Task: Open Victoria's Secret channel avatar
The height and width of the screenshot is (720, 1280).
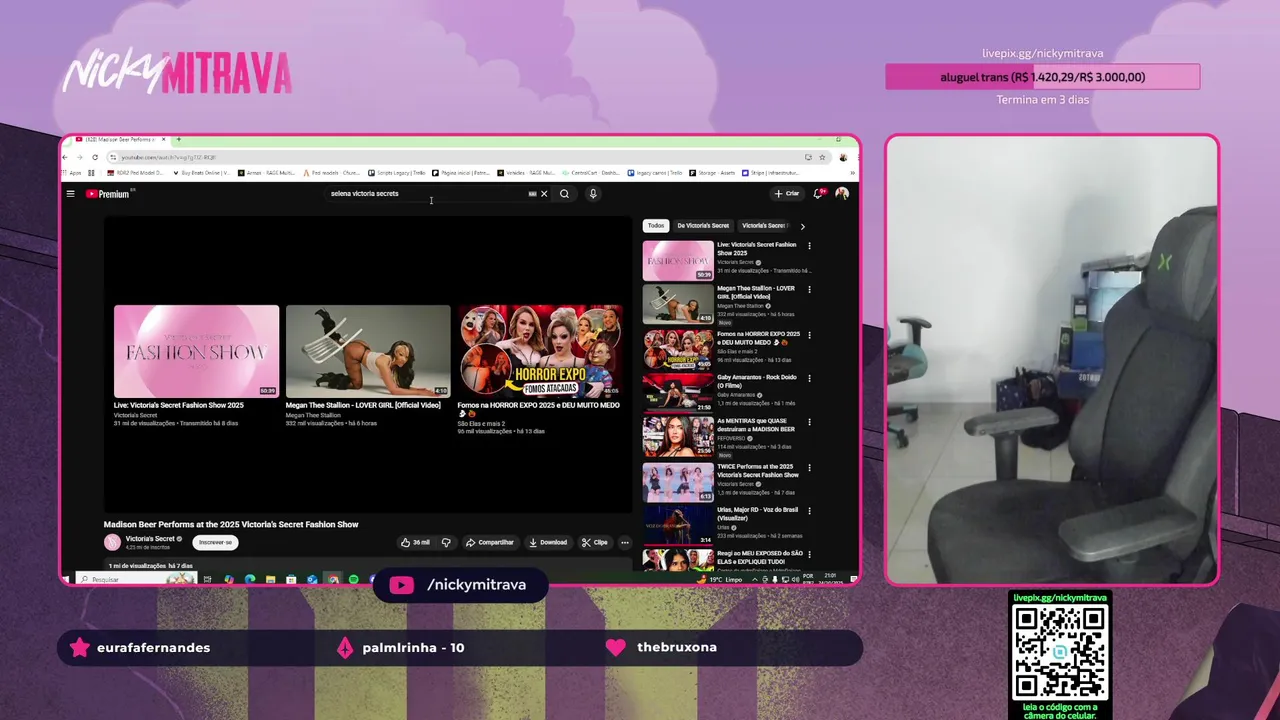Action: click(112, 542)
